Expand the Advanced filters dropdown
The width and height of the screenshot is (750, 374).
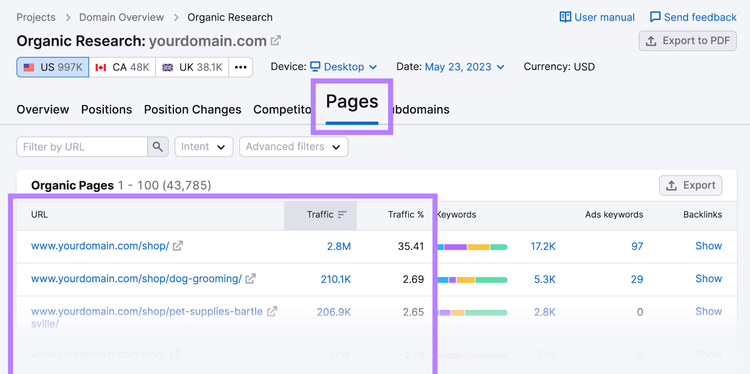[294, 147]
